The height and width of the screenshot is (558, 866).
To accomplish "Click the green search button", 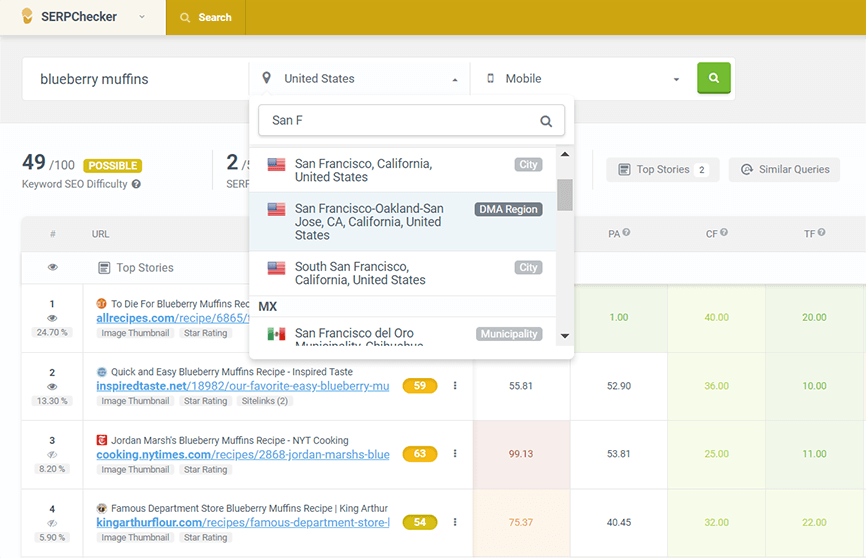I will (714, 78).
